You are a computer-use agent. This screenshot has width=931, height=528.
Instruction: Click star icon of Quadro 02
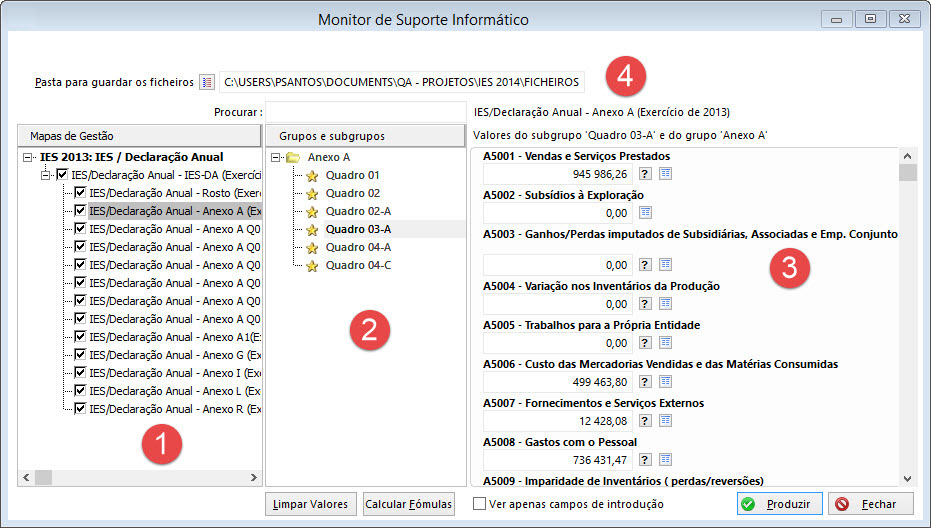point(312,194)
